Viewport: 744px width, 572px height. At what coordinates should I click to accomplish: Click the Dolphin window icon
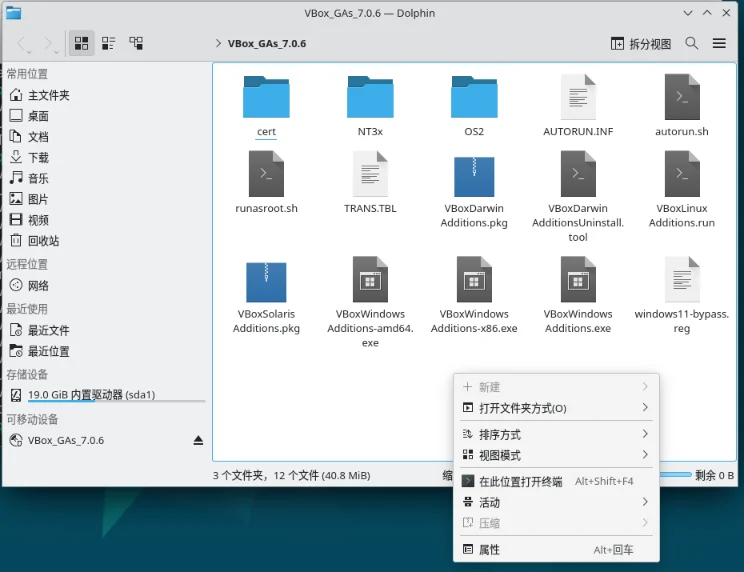coord(13,13)
